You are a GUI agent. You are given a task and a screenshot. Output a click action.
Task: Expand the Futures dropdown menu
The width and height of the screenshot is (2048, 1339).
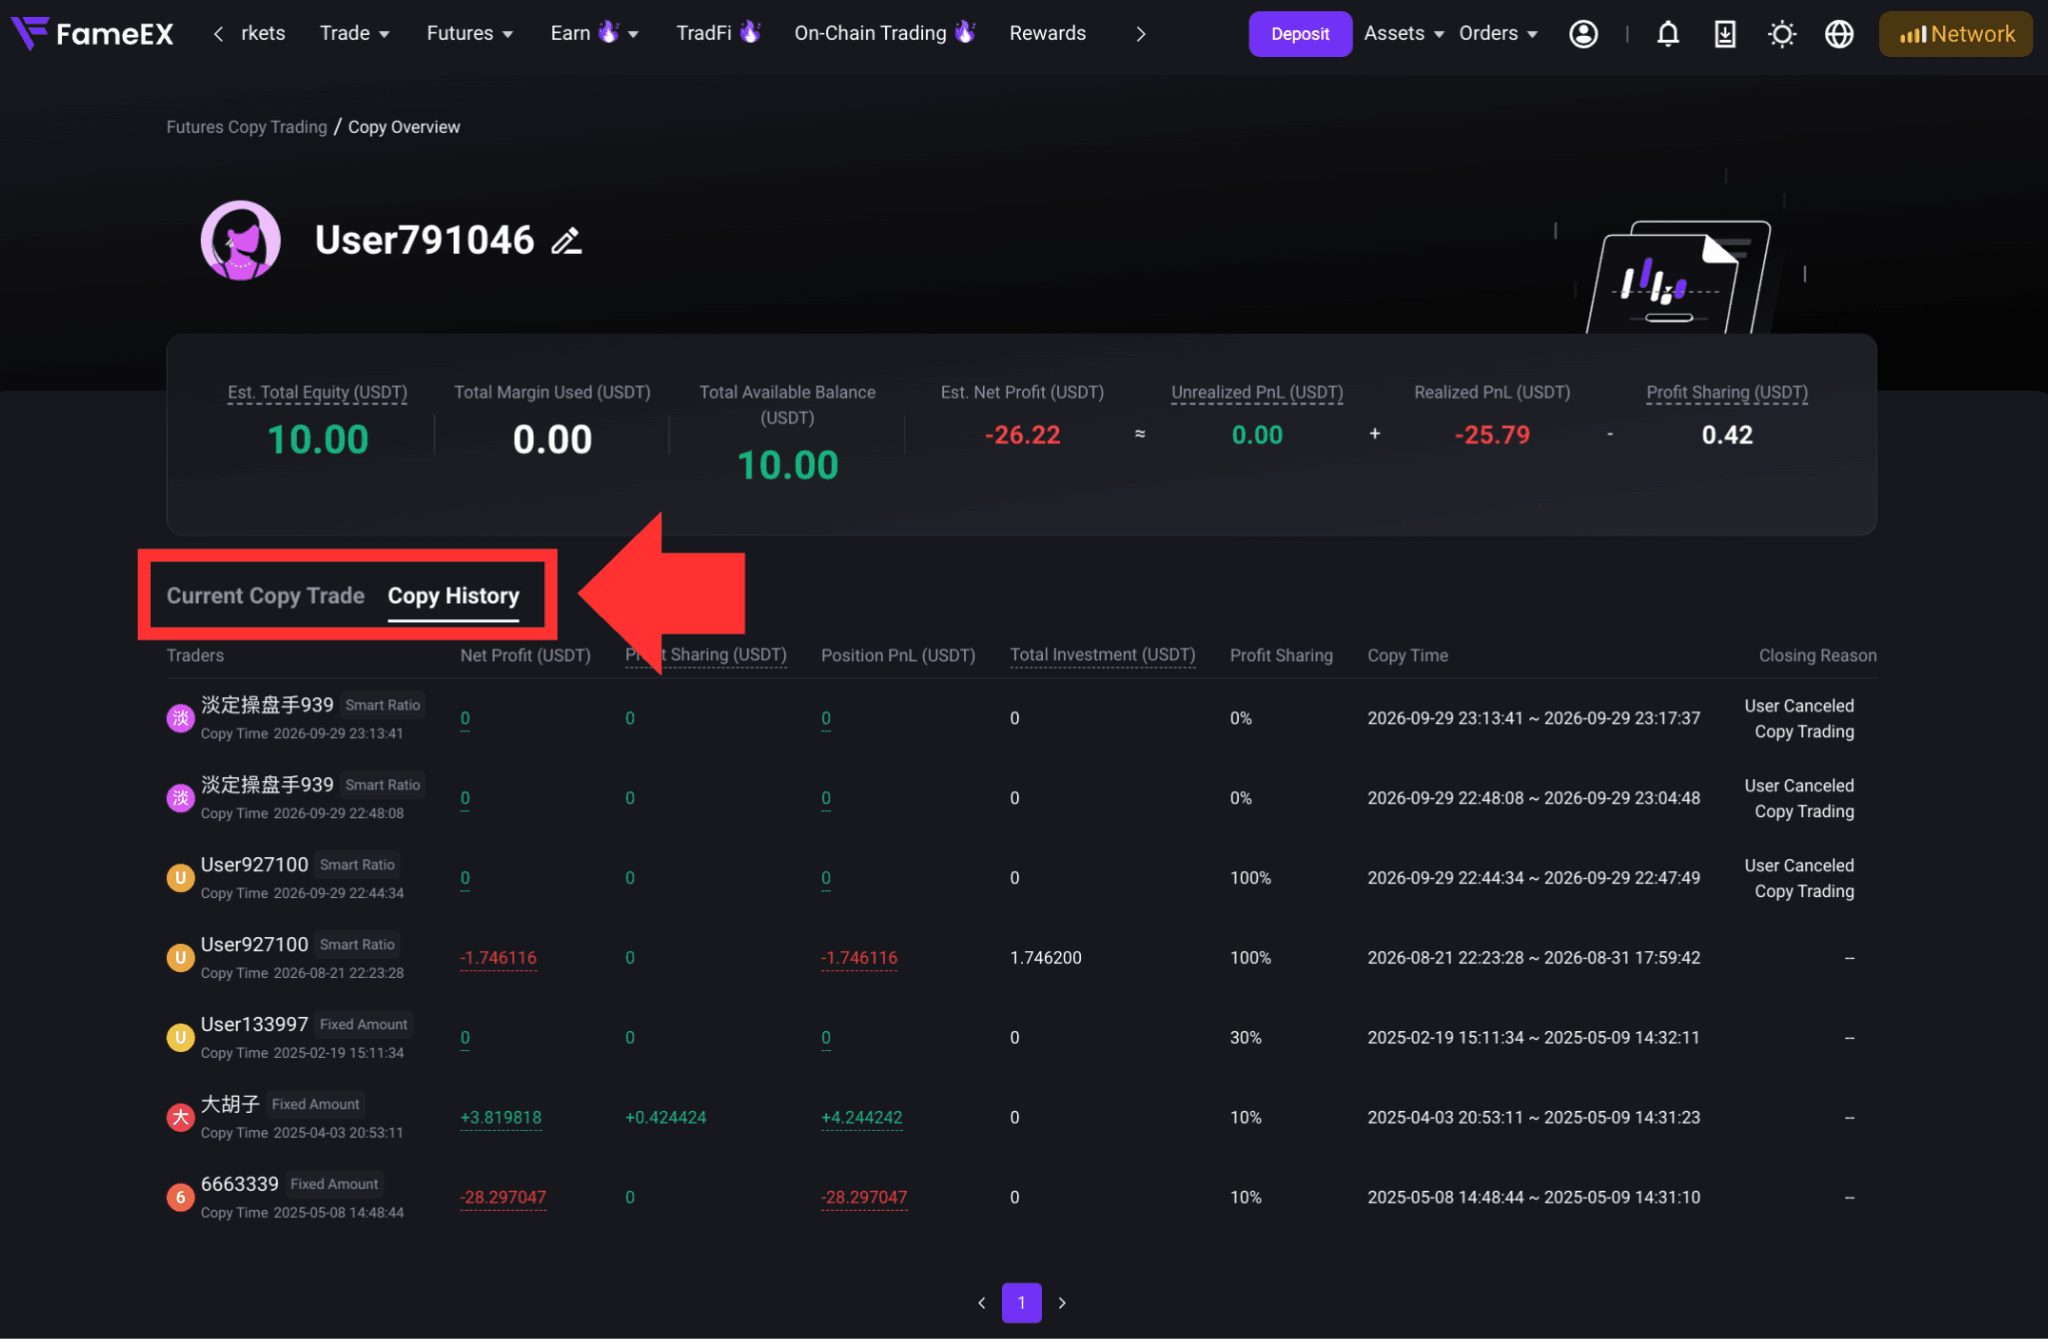(469, 33)
